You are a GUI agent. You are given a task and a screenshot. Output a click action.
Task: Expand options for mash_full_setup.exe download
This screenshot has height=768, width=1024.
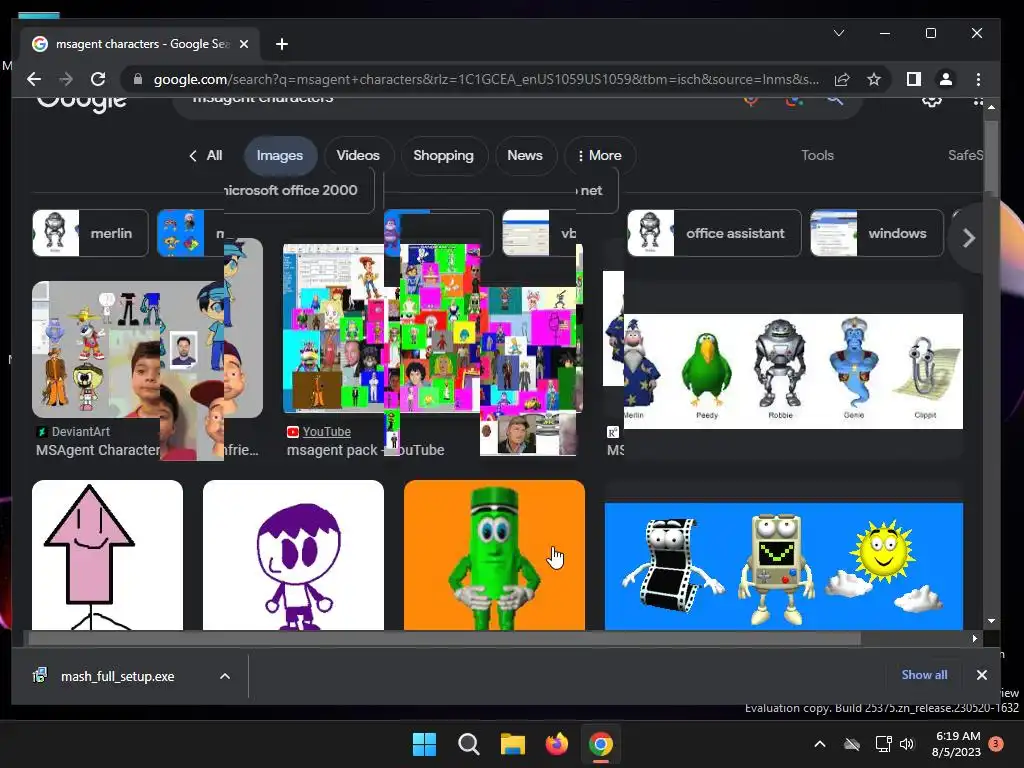[x=225, y=677]
